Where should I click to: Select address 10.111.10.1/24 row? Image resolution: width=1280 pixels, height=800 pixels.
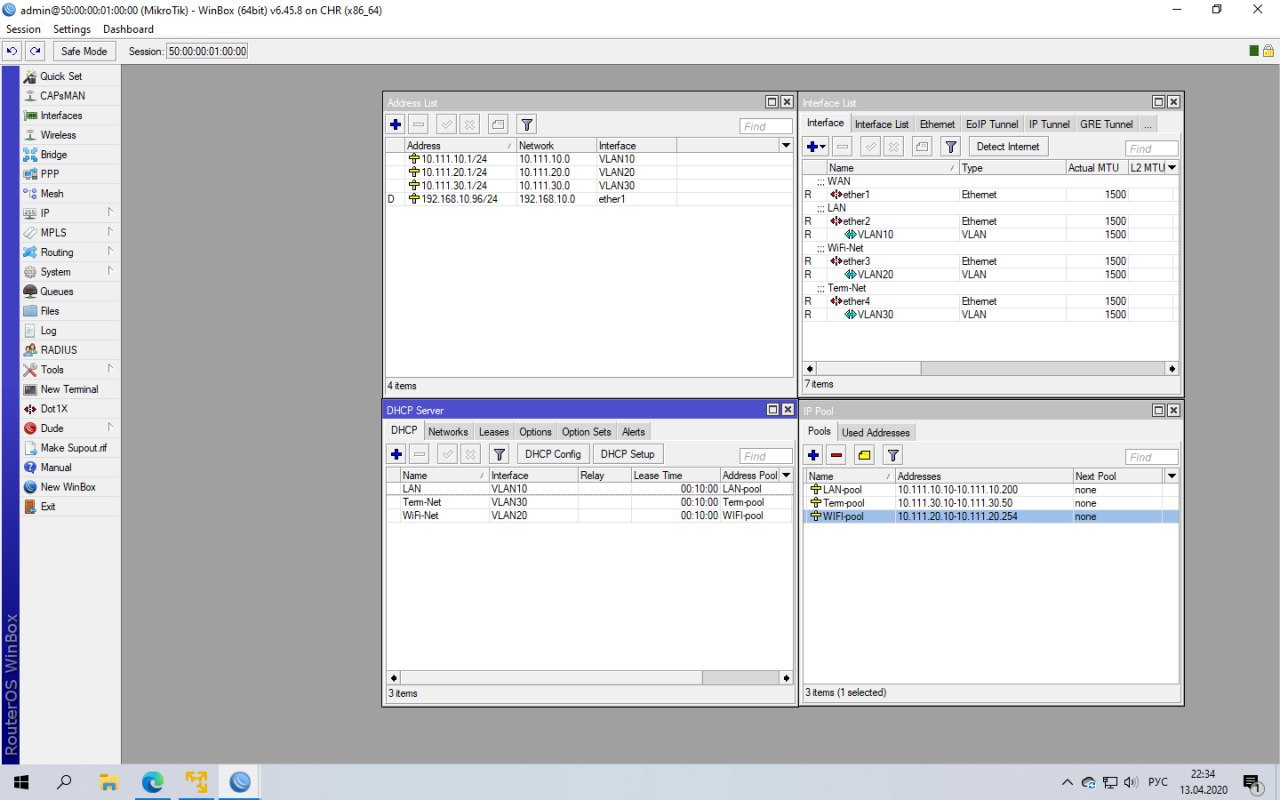pyautogui.click(x=590, y=159)
